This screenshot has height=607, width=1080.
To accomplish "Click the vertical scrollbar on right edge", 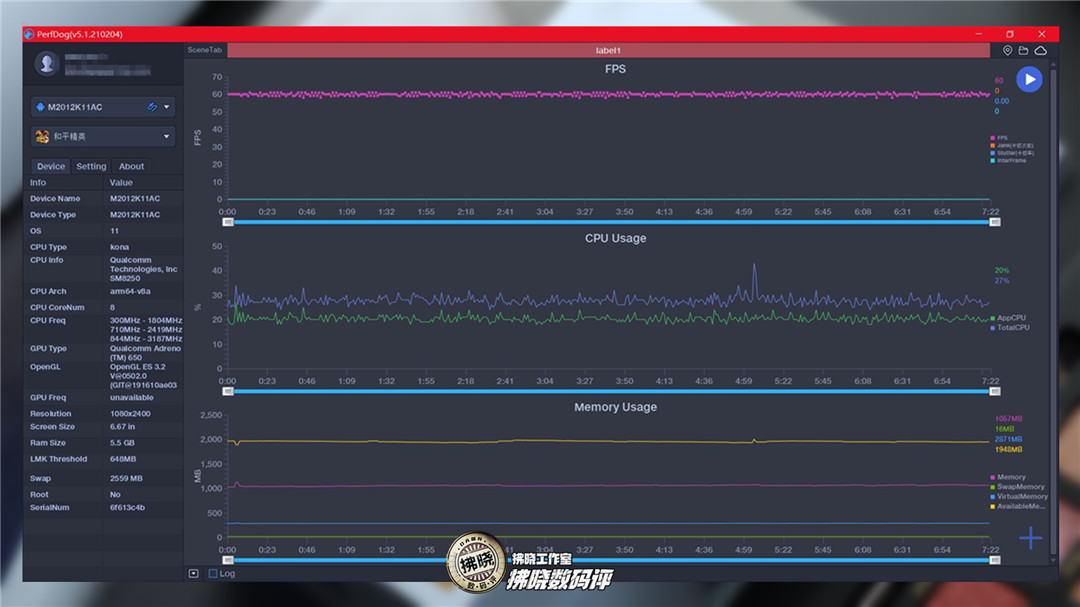I will pos(1053,310).
